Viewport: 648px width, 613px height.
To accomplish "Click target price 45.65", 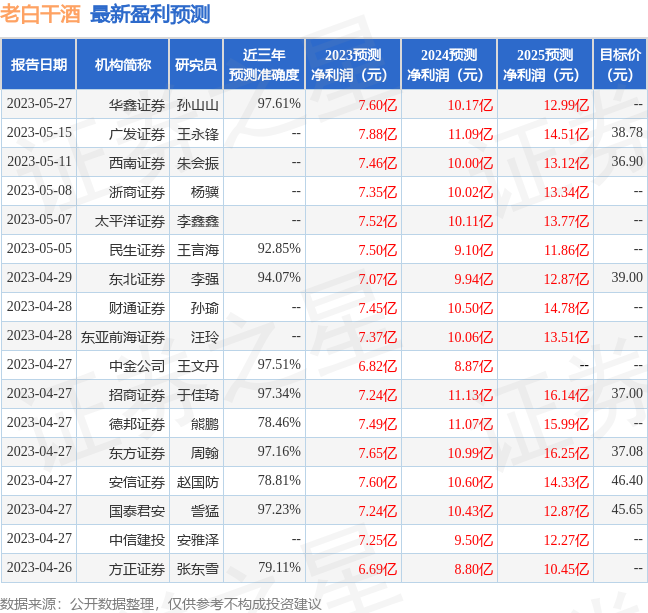I will 627,509.
